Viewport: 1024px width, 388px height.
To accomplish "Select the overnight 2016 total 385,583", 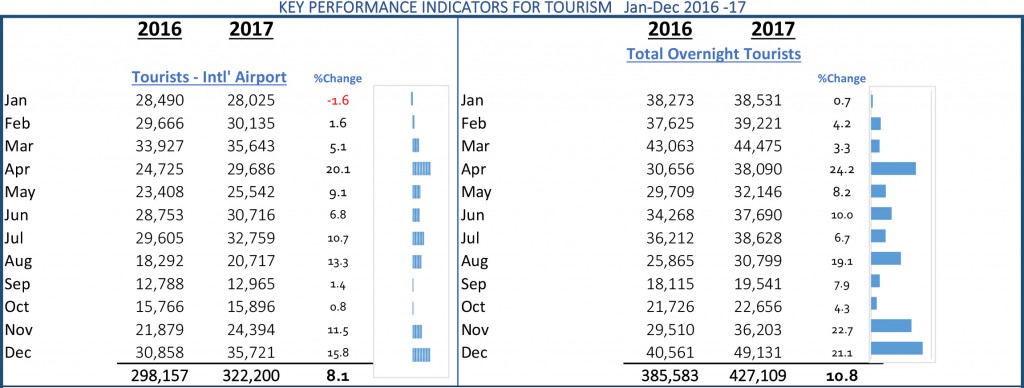I will 669,376.
